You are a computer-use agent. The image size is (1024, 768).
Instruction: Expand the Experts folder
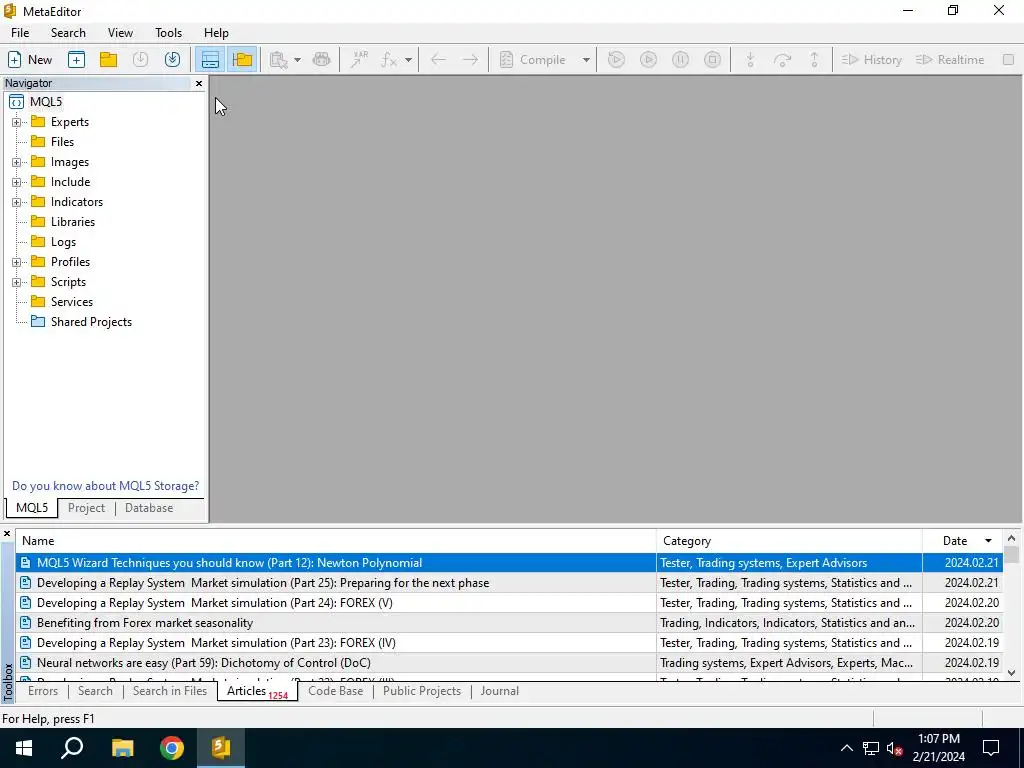16,122
